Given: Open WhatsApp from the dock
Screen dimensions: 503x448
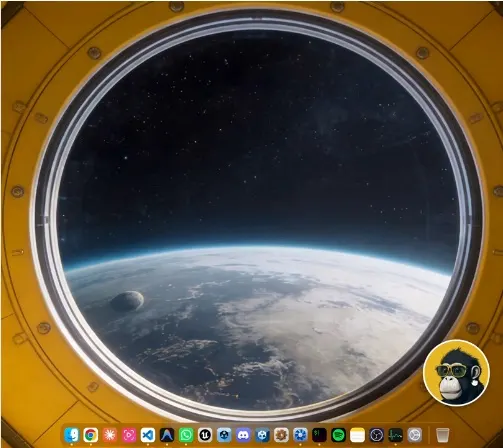Looking at the screenshot, I should [x=186, y=435].
